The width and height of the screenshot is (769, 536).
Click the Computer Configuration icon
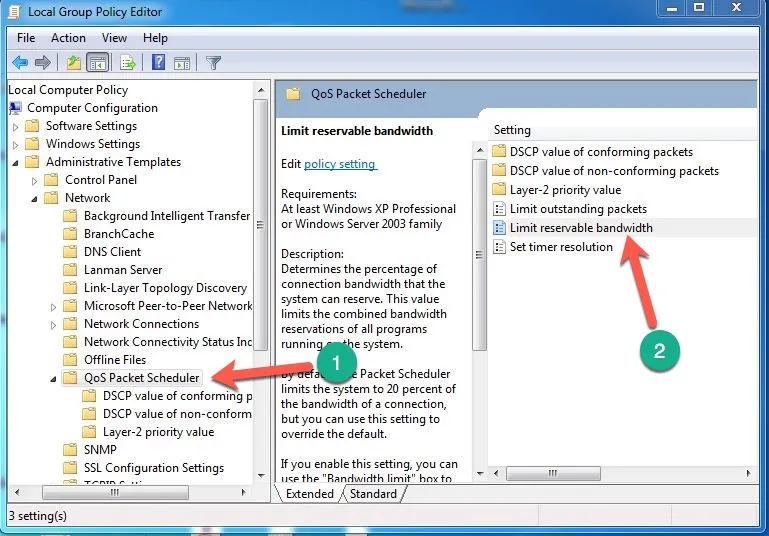point(15,108)
